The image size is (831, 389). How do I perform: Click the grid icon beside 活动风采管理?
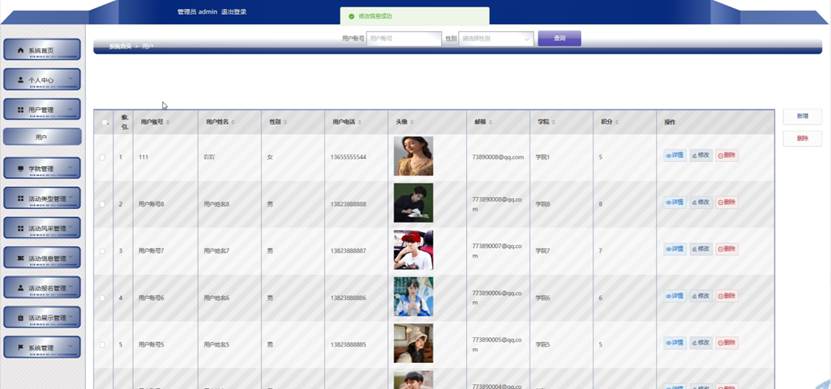point(21,228)
